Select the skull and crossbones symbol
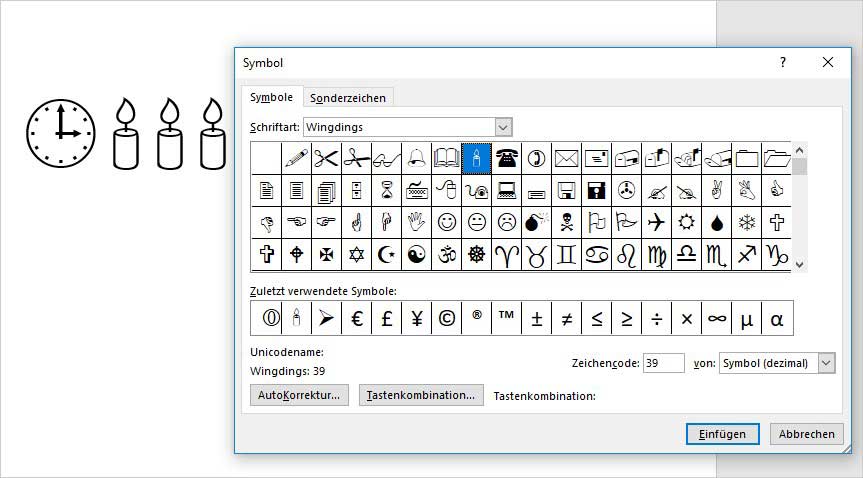The image size is (863, 478). (567, 222)
